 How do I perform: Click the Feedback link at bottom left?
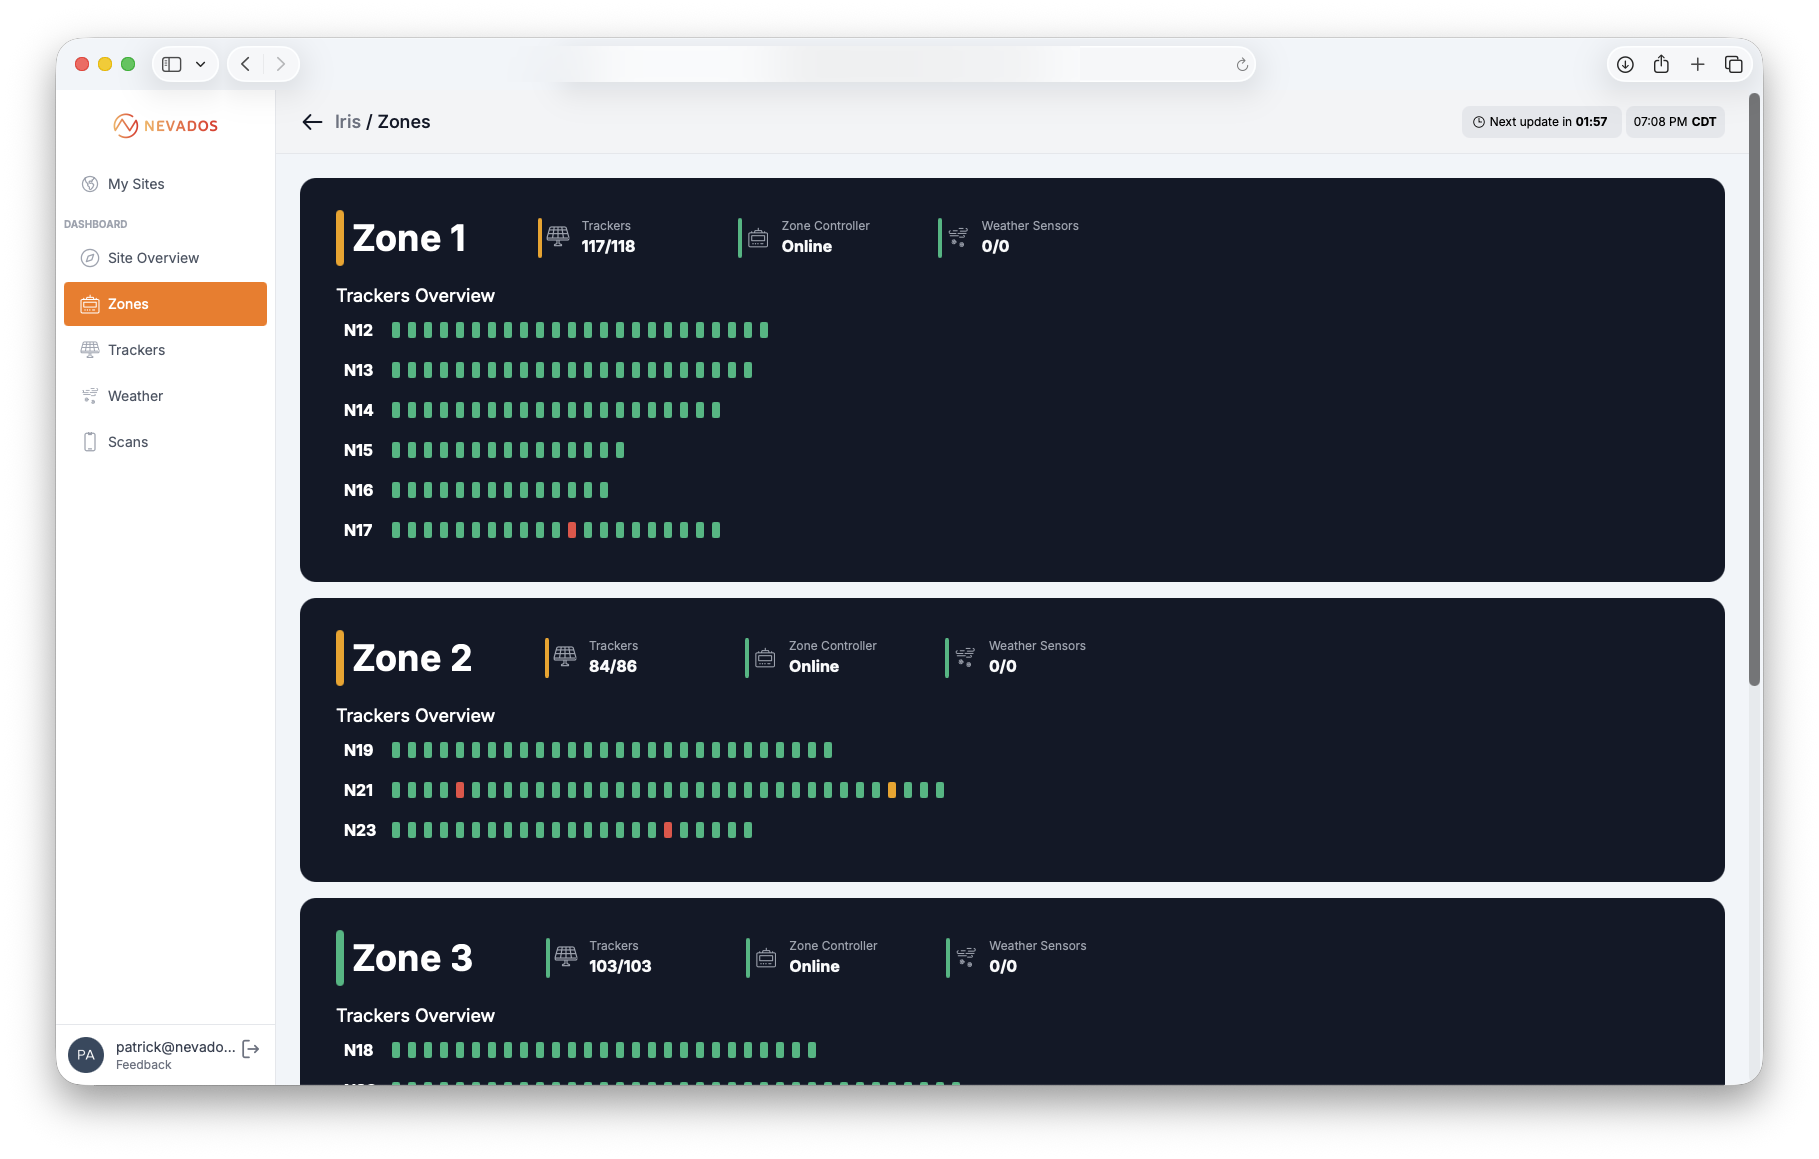(143, 1064)
